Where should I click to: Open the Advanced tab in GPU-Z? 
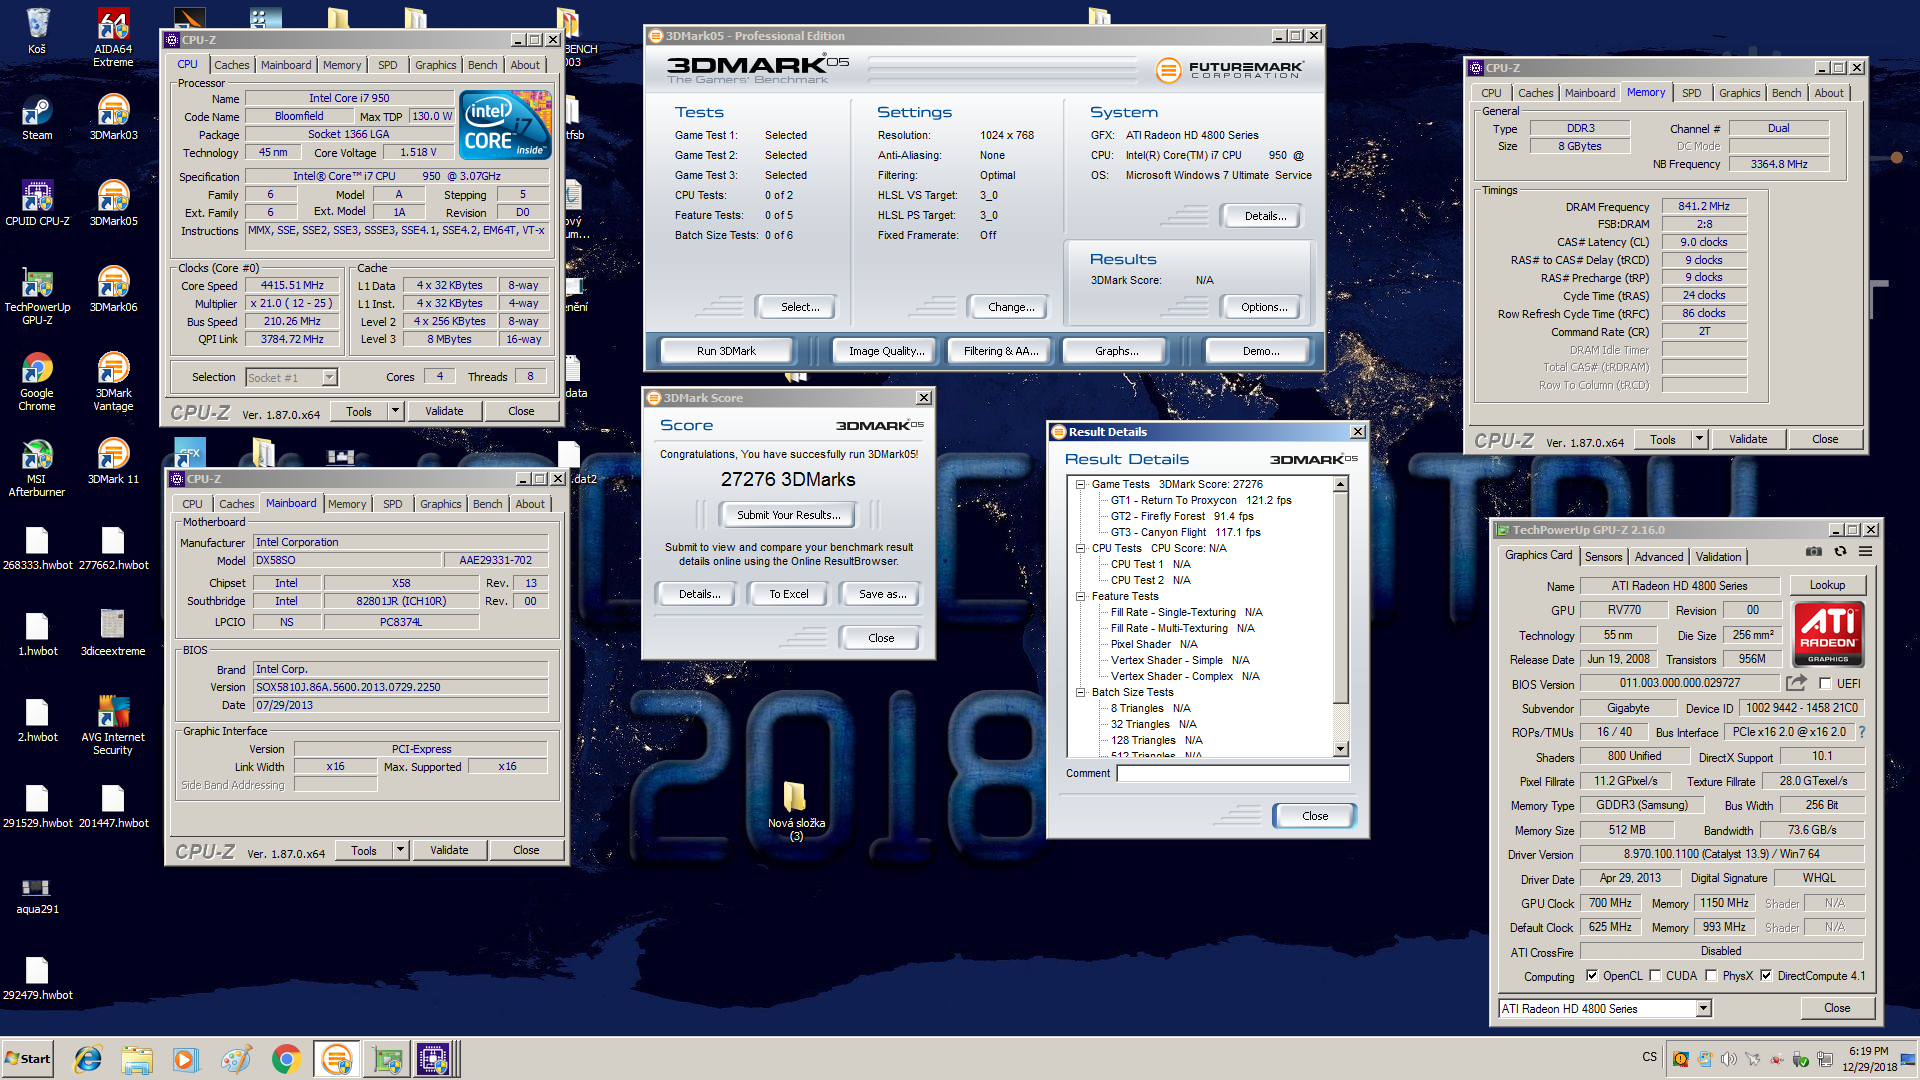coord(1659,557)
